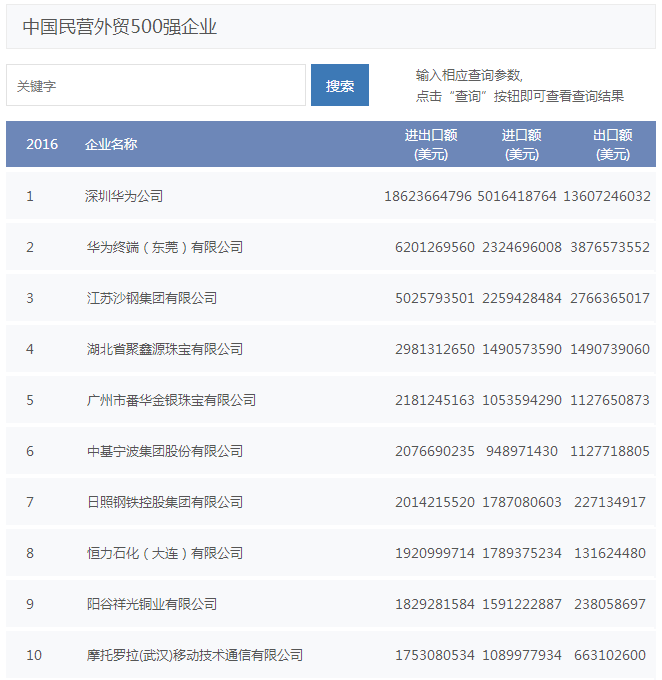Viewport: 662px width, 680px height.
Task: Click total trade value 2981312650
Action: (x=435, y=349)
